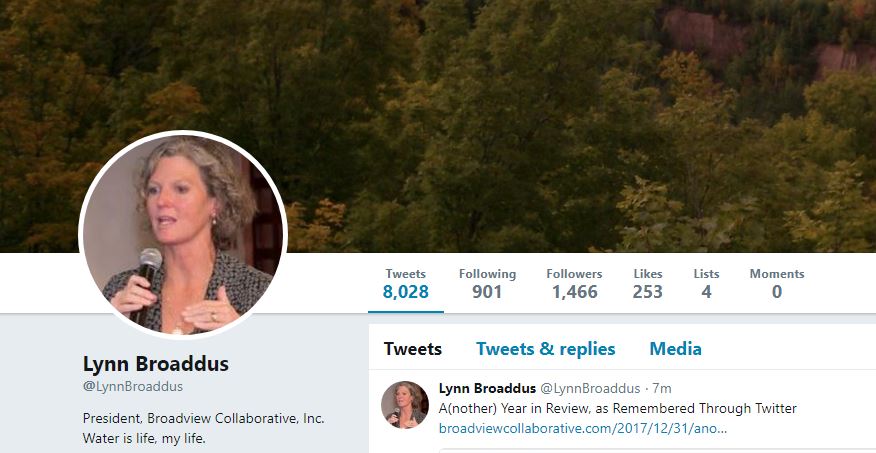Show the Lists 4 stat
Viewport: 876px width, 453px height.
[x=706, y=283]
